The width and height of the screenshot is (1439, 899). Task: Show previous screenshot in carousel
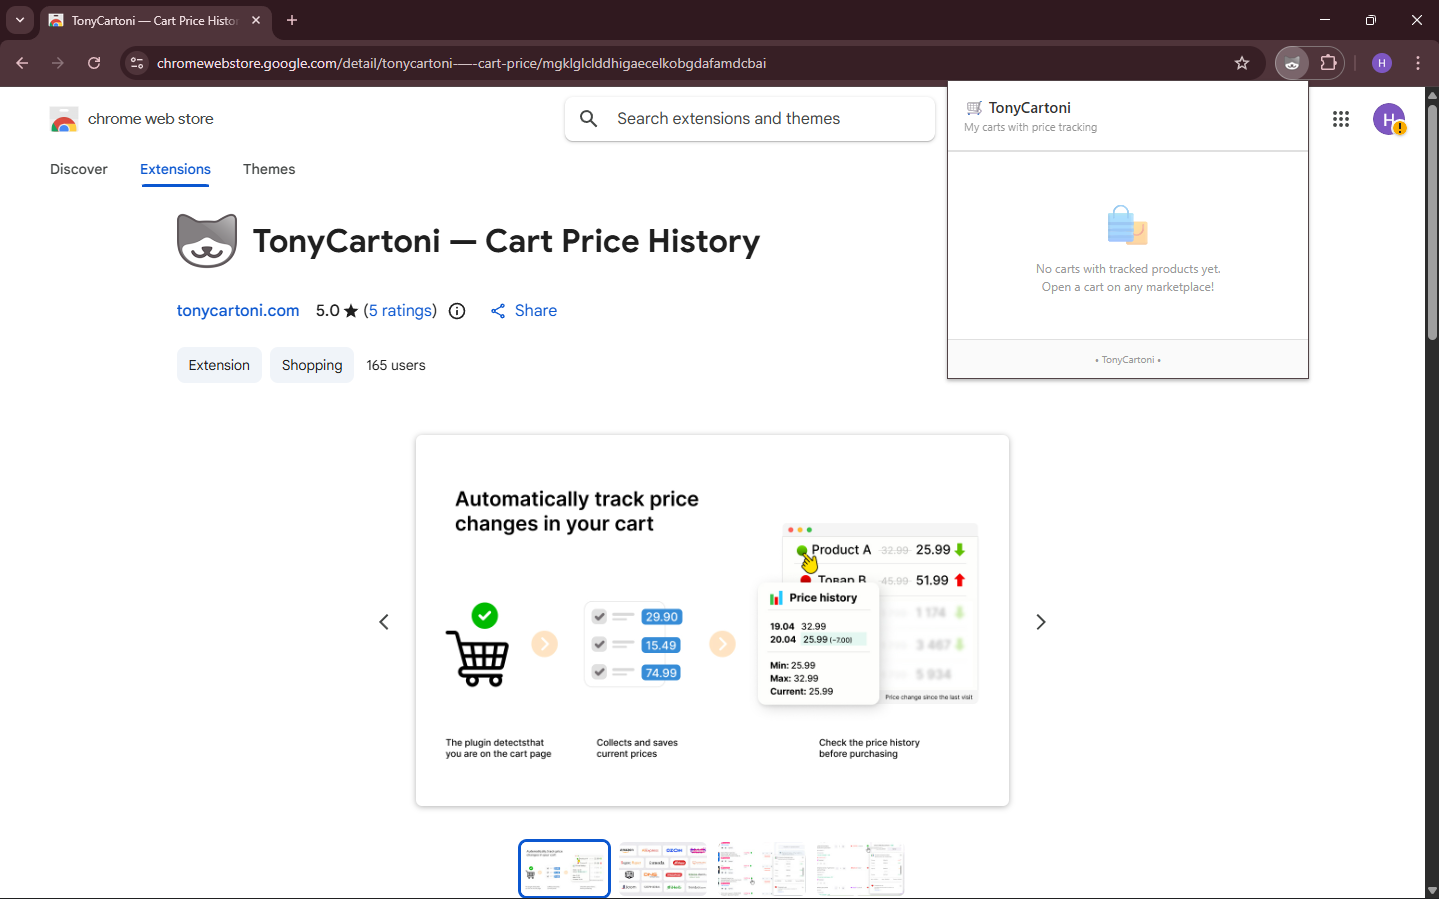point(384,622)
